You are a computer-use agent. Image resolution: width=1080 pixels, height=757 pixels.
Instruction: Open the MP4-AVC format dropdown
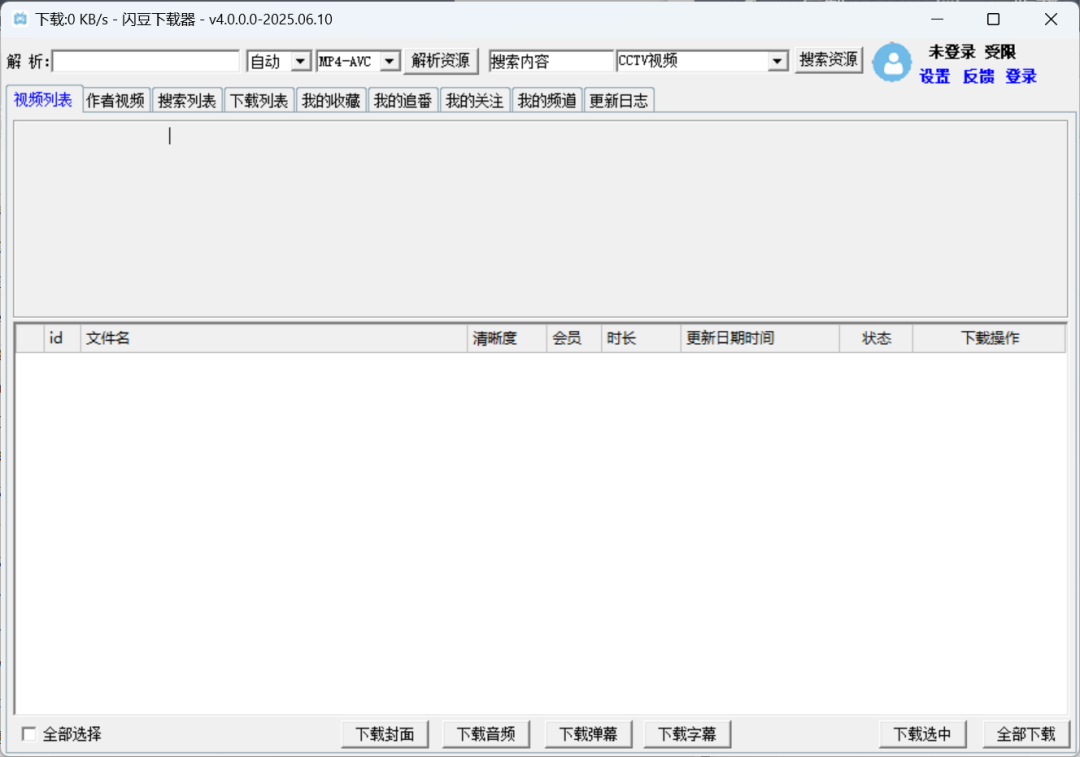(390, 61)
